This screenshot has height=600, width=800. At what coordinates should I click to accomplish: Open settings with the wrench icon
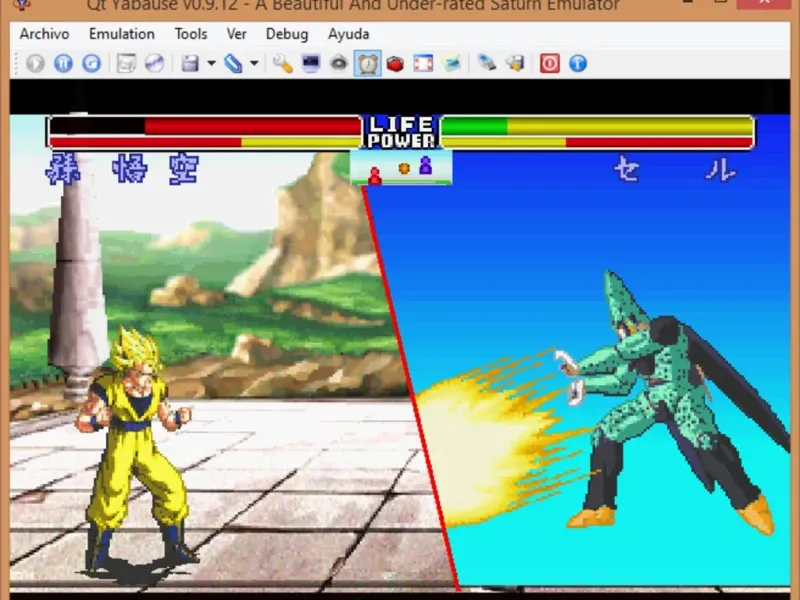coord(282,64)
